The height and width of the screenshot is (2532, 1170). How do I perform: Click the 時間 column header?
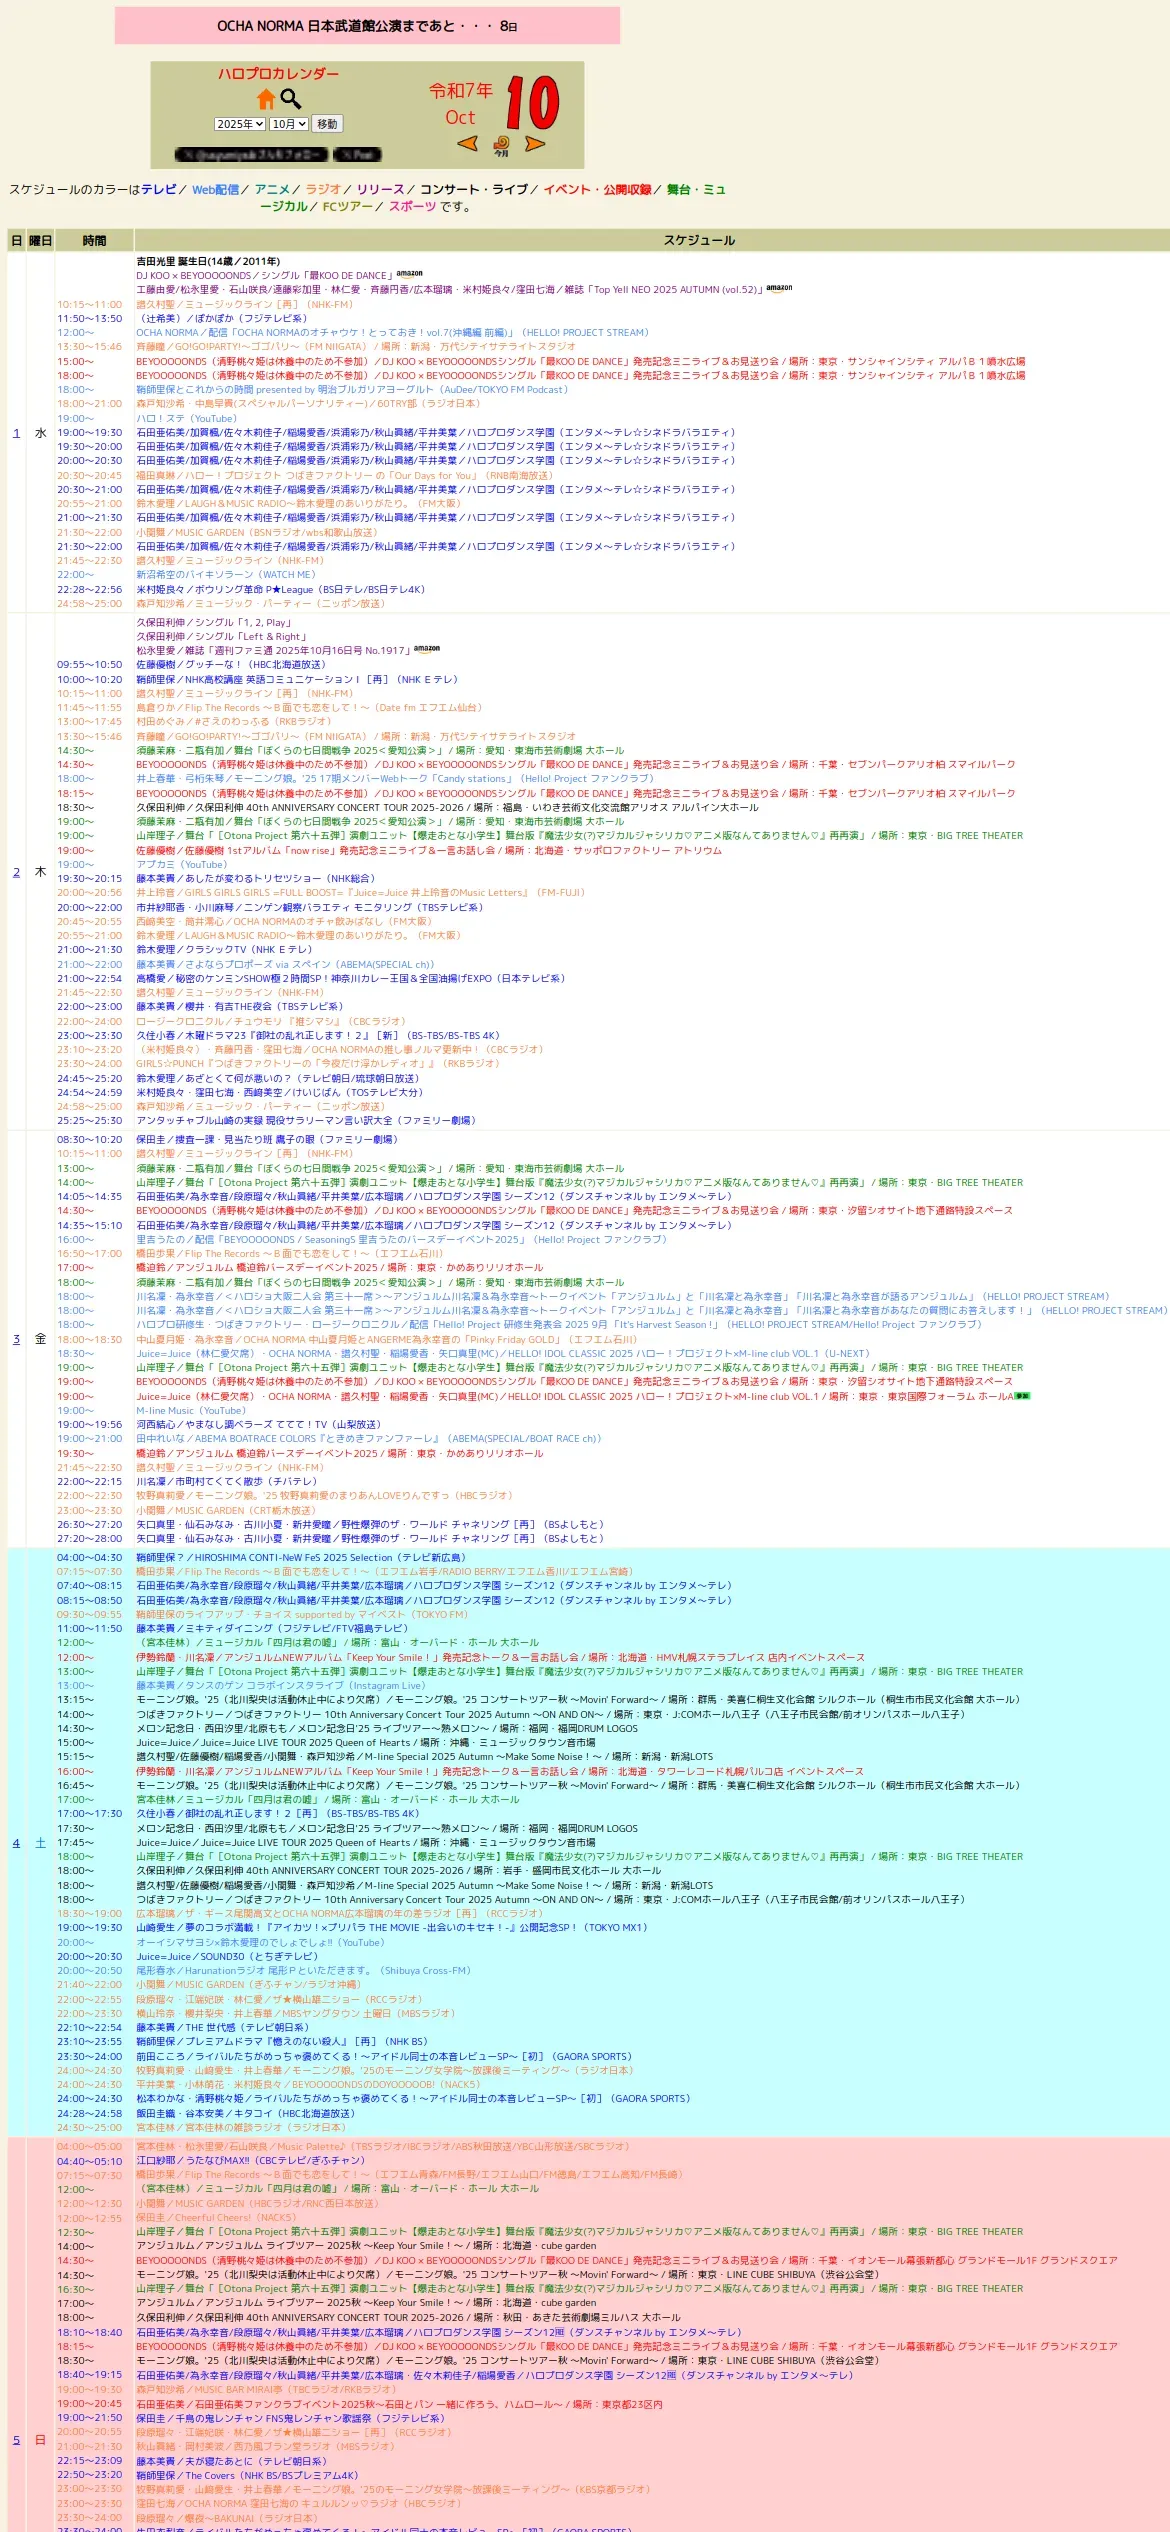94,240
